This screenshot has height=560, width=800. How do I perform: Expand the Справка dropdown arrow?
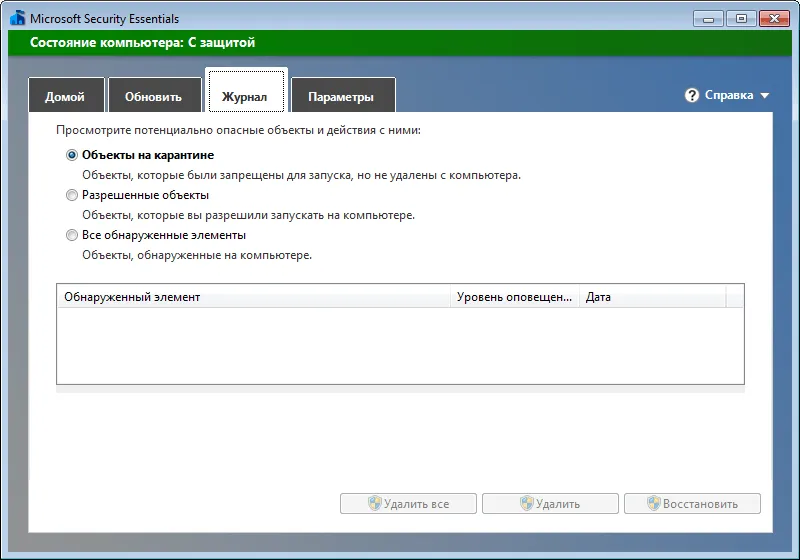(x=764, y=95)
